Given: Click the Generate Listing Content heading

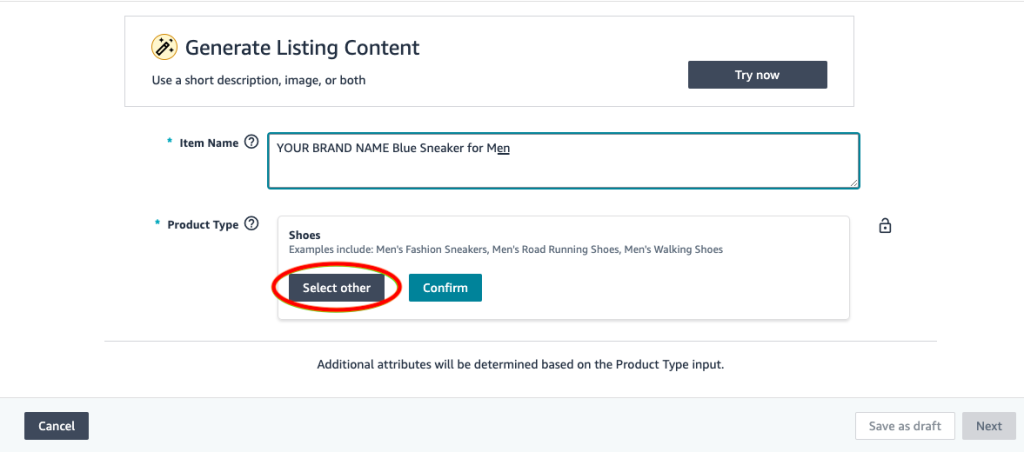Looking at the screenshot, I should pyautogui.click(x=302, y=48).
